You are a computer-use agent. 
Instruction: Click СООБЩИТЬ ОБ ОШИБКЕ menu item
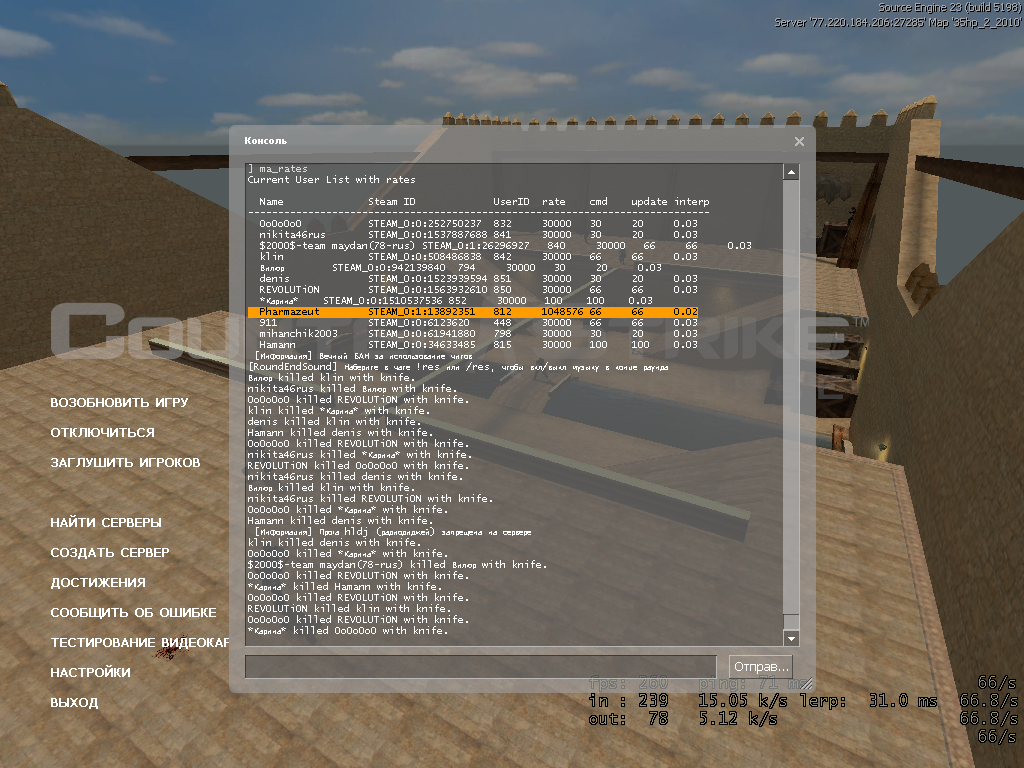point(133,613)
